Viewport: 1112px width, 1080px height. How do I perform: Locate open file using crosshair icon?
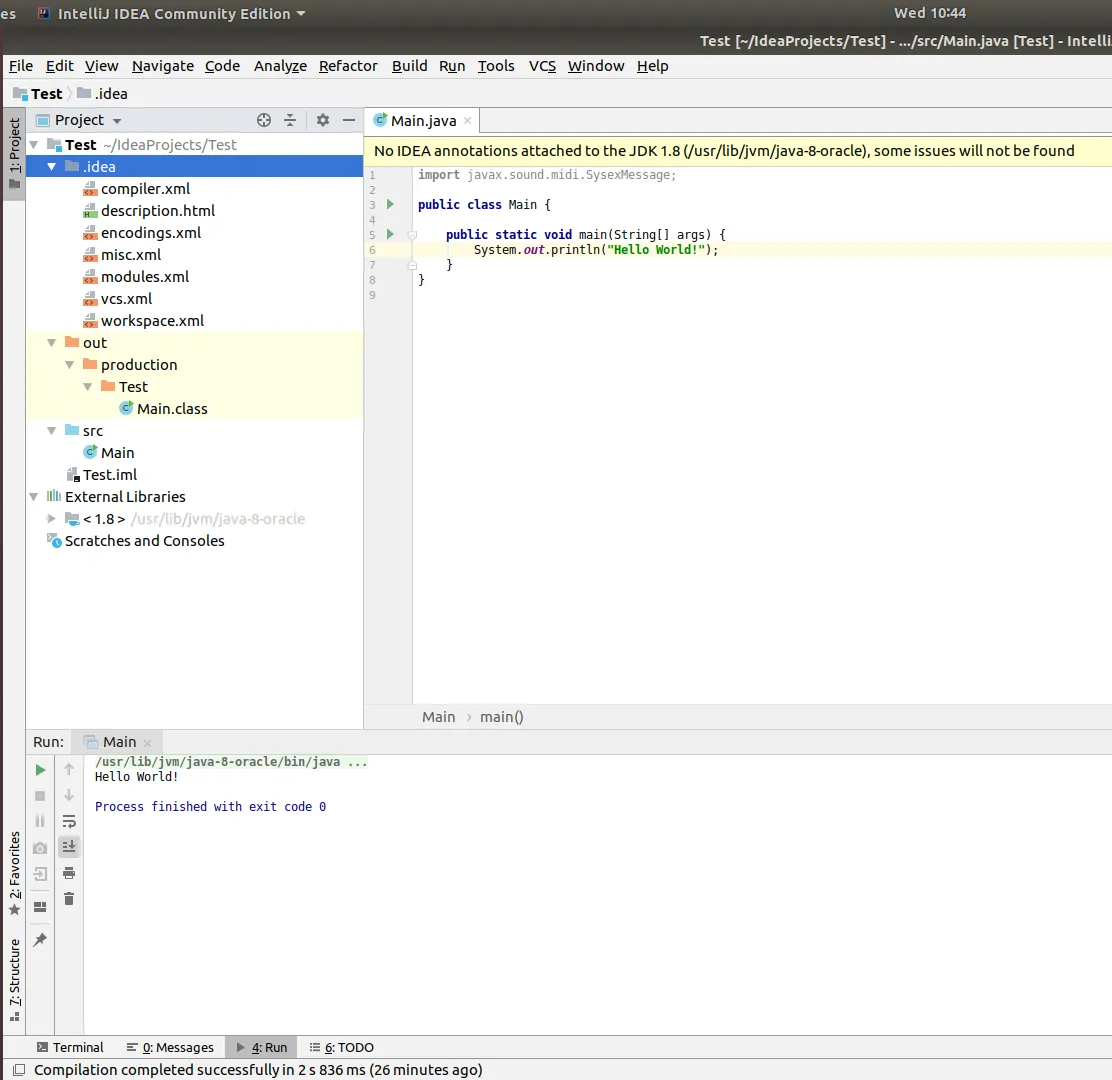click(263, 119)
